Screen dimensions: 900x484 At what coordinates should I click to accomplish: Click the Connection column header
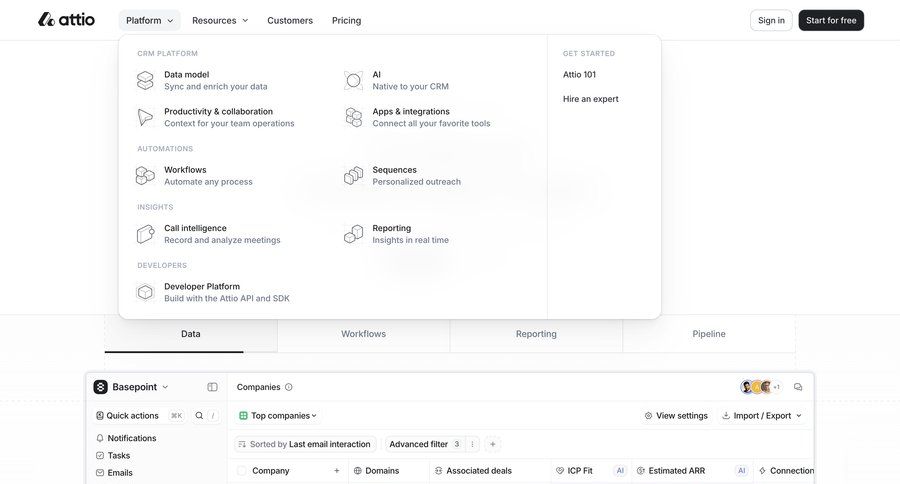tap(784, 471)
